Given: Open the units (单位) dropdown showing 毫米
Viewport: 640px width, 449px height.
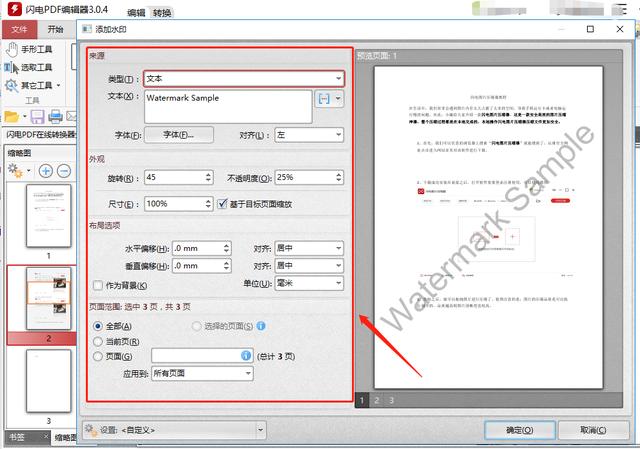Looking at the screenshot, I should (x=309, y=283).
